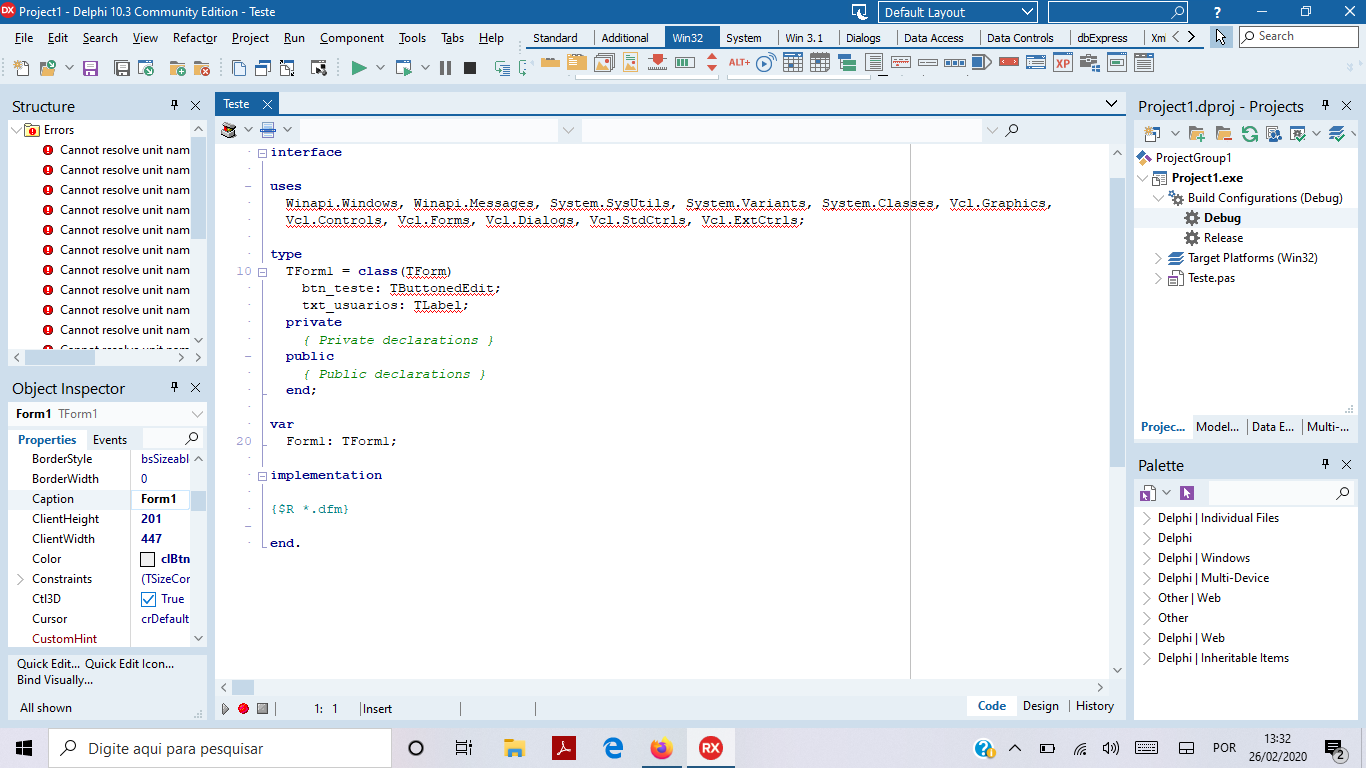Collapse the Build Configurations node
Image resolution: width=1366 pixels, height=768 pixels.
pos(1160,198)
